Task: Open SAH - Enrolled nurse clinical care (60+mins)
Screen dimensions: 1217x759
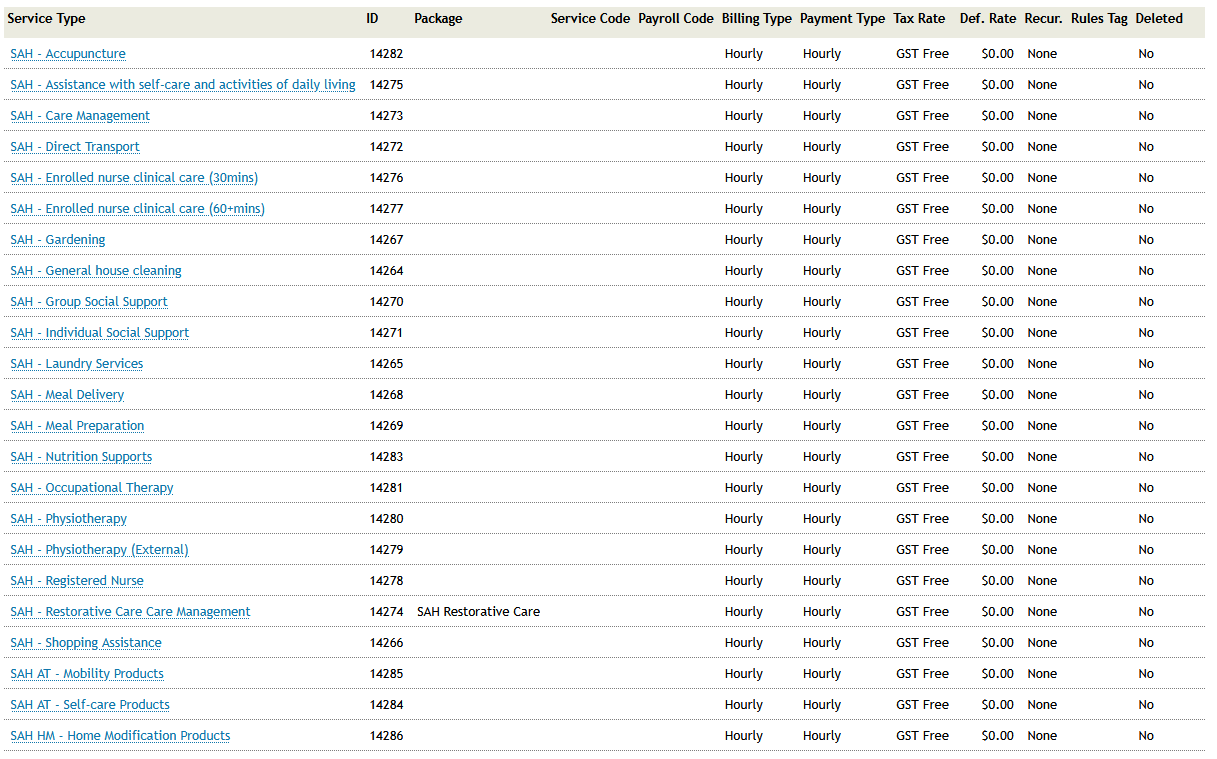Action: click(x=137, y=208)
